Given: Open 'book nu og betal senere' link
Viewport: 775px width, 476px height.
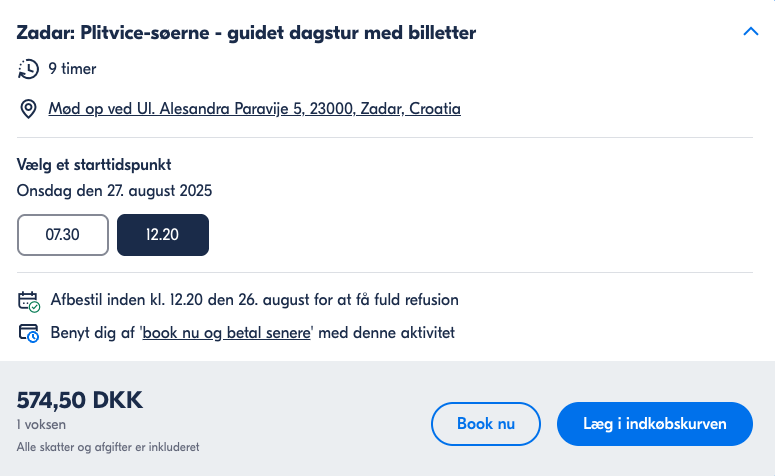Looking at the screenshot, I should click(226, 333).
